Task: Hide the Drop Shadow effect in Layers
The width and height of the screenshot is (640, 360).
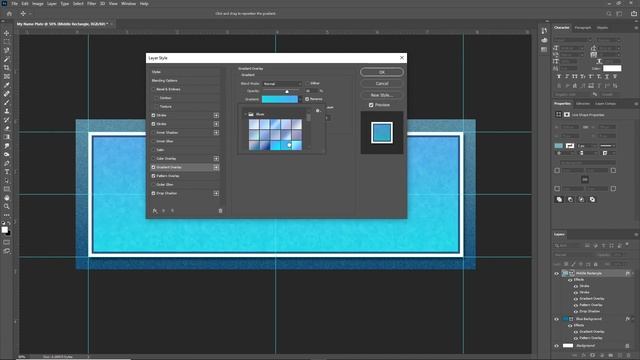Action: tap(576, 311)
